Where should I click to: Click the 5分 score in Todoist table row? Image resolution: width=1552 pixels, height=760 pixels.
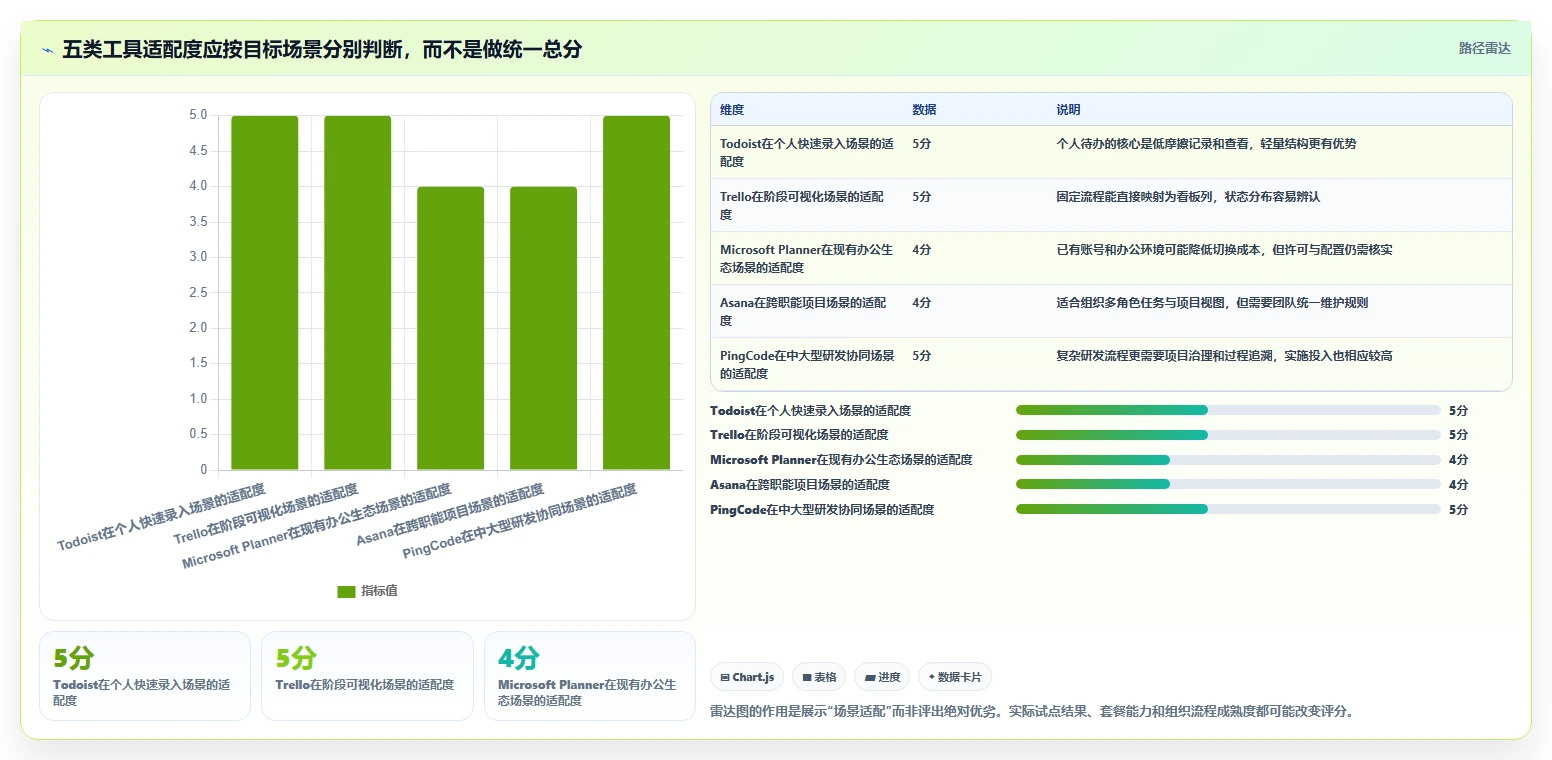tap(921, 144)
